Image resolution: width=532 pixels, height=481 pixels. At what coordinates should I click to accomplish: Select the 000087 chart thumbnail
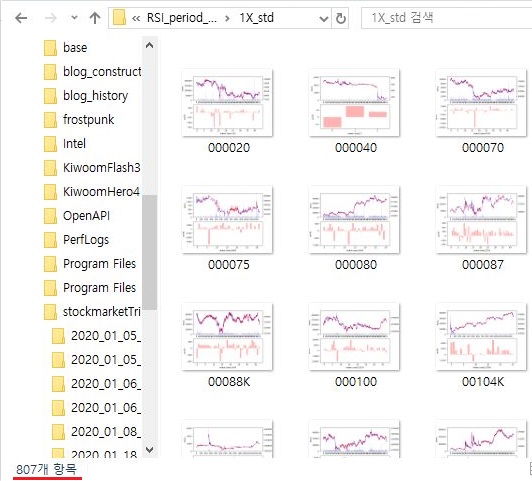(481, 220)
